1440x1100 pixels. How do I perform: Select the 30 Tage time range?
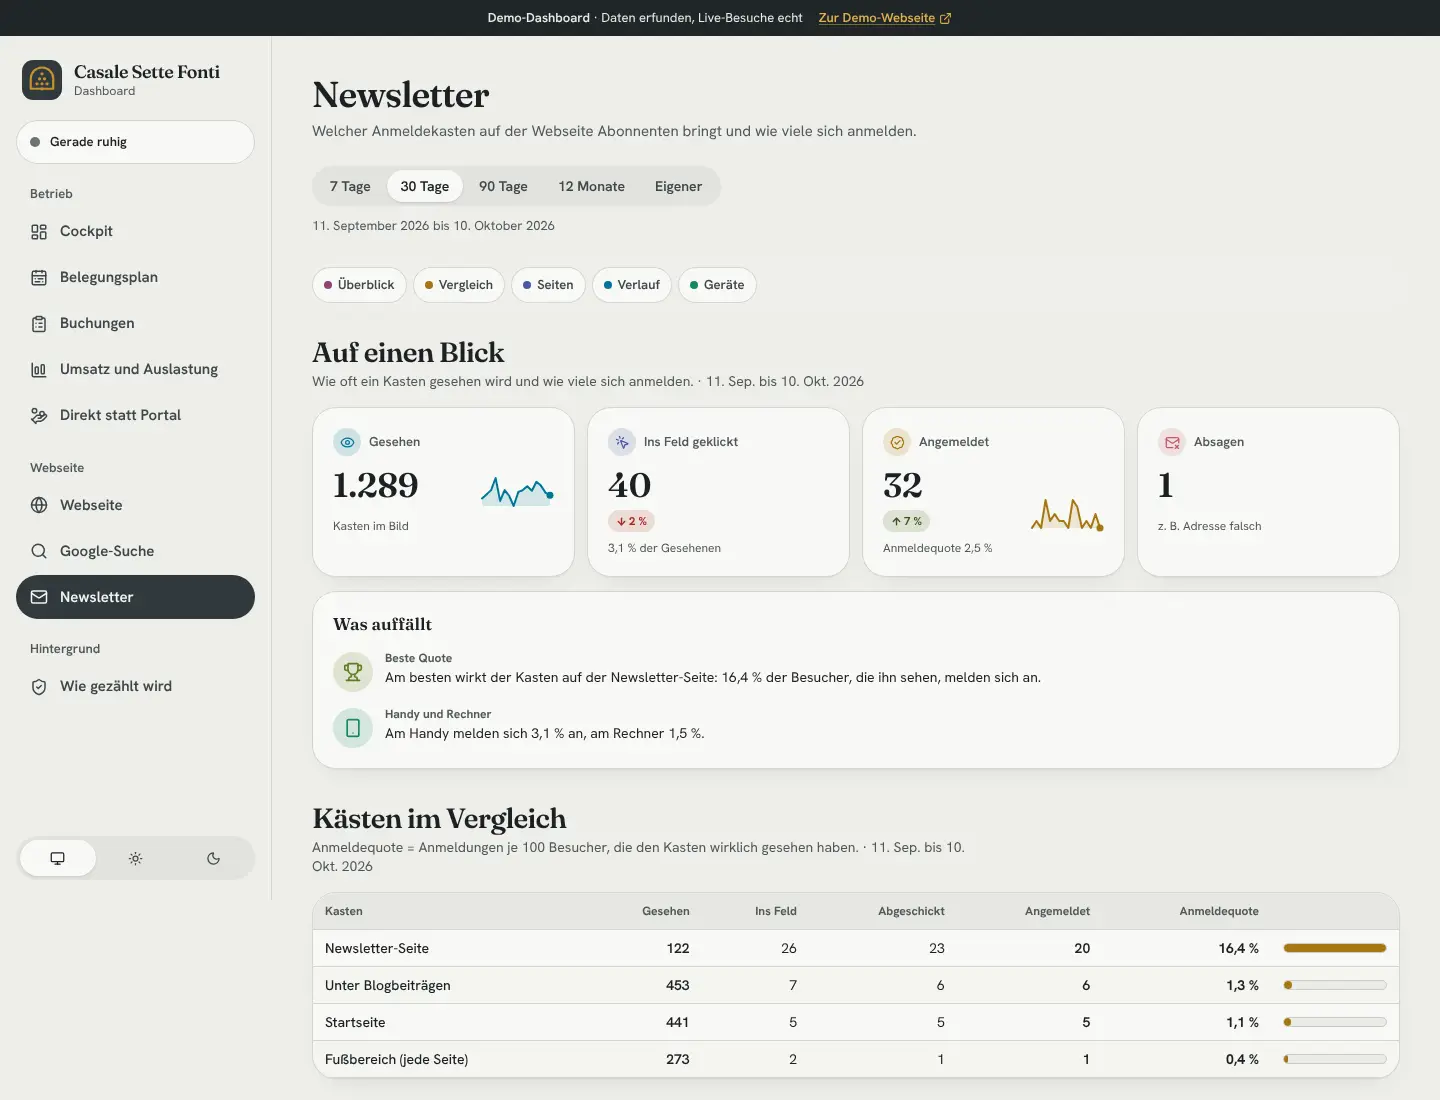pyautogui.click(x=425, y=186)
